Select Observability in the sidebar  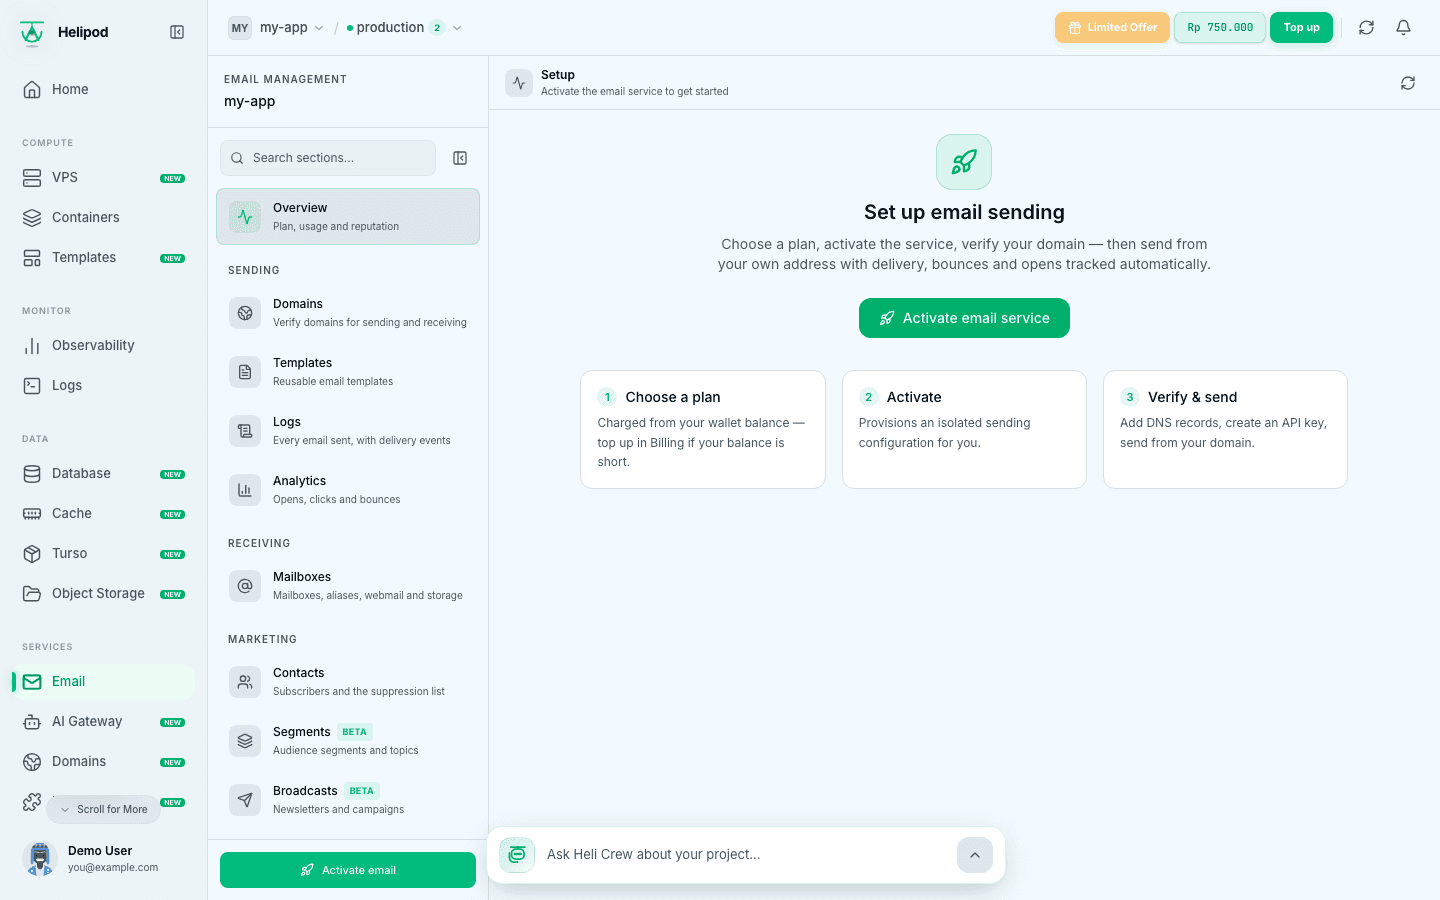(x=104, y=346)
